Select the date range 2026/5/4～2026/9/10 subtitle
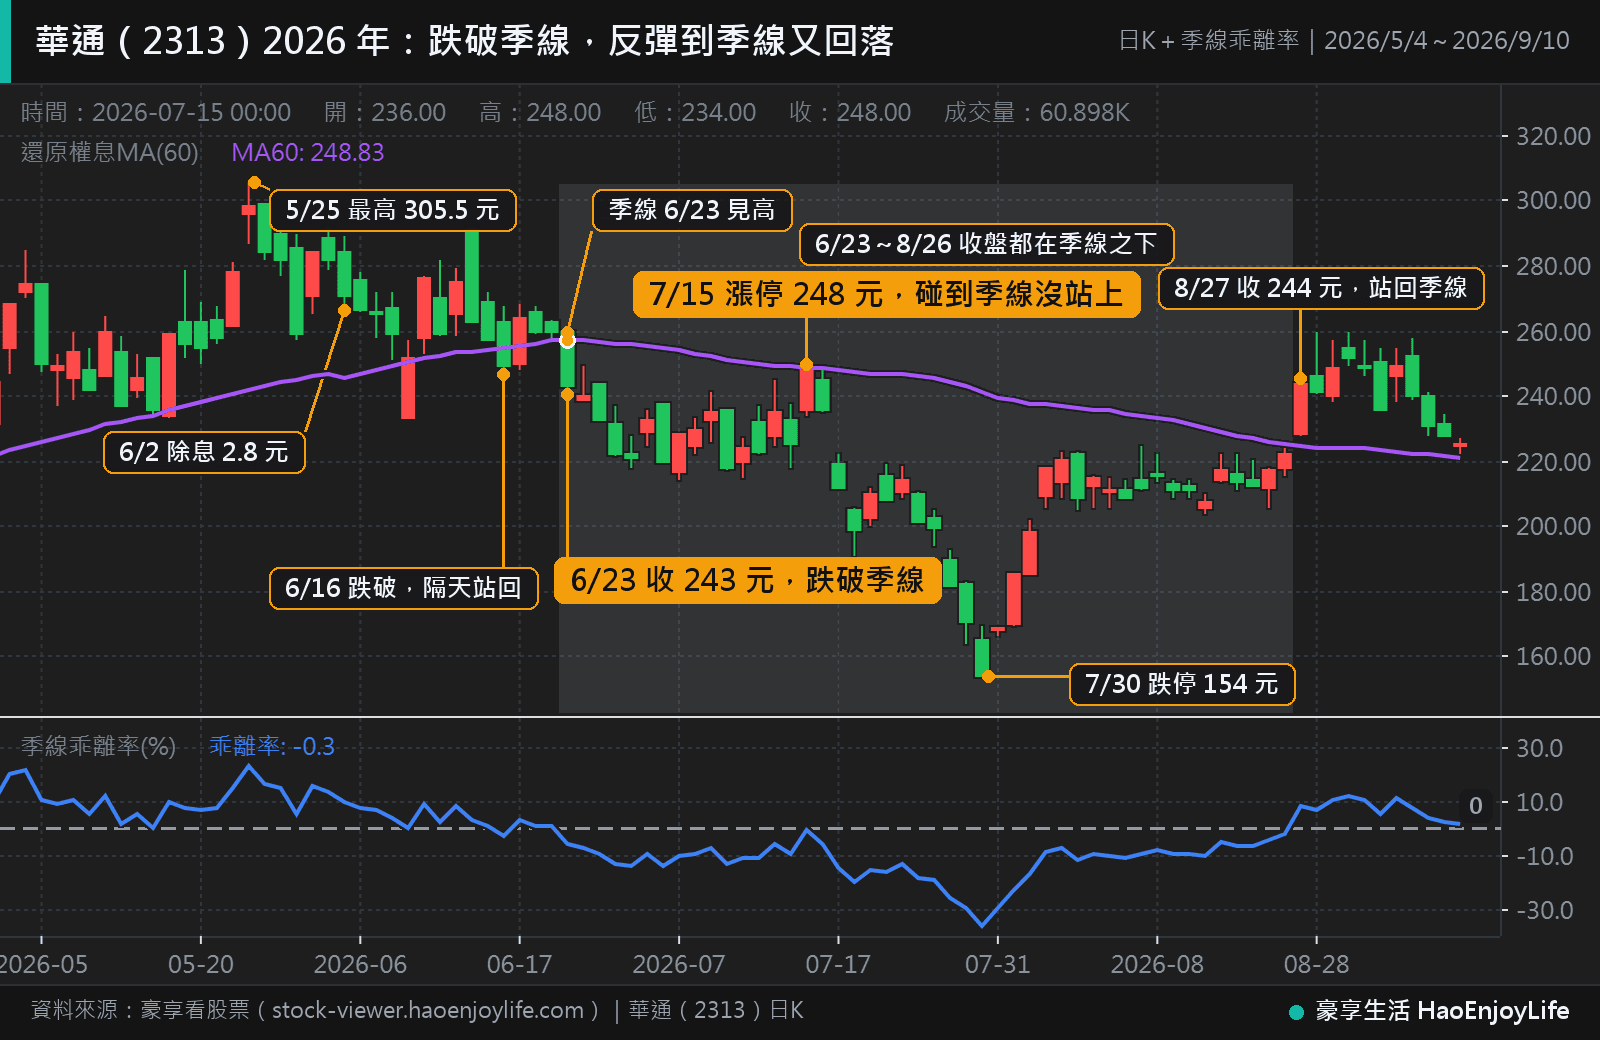This screenshot has height=1040, width=1600. [1447, 41]
